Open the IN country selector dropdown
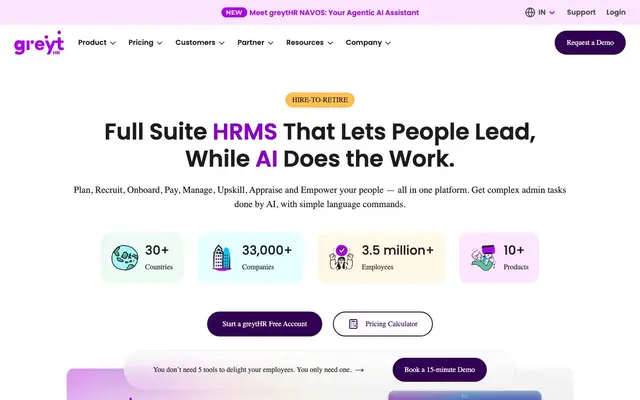Image resolution: width=640 pixels, height=400 pixels. coord(540,13)
